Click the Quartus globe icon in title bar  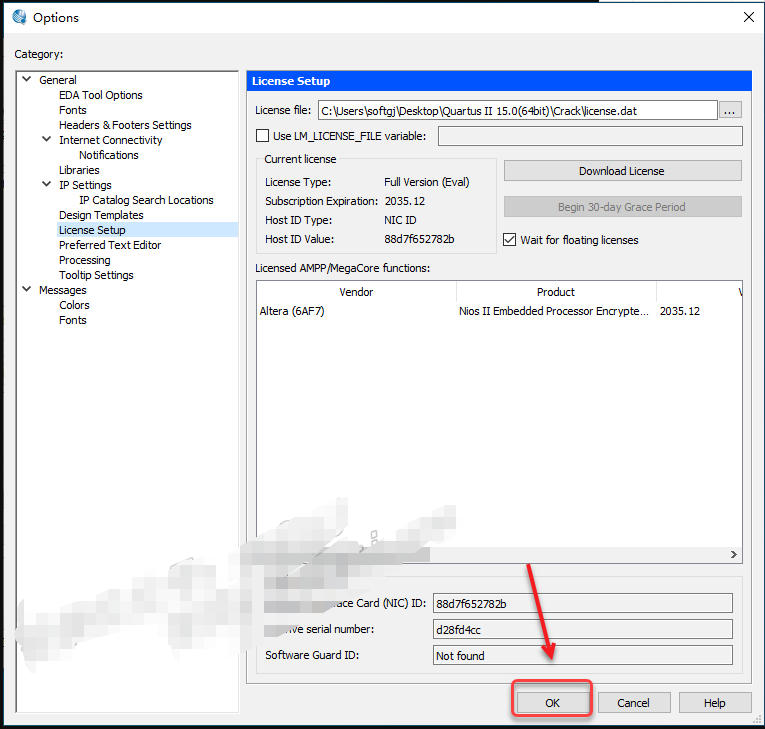pos(20,17)
